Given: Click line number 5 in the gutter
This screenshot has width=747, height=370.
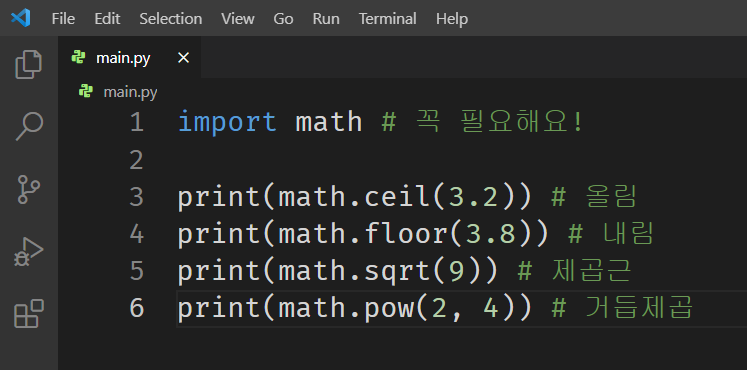Looking at the screenshot, I should tap(136, 271).
